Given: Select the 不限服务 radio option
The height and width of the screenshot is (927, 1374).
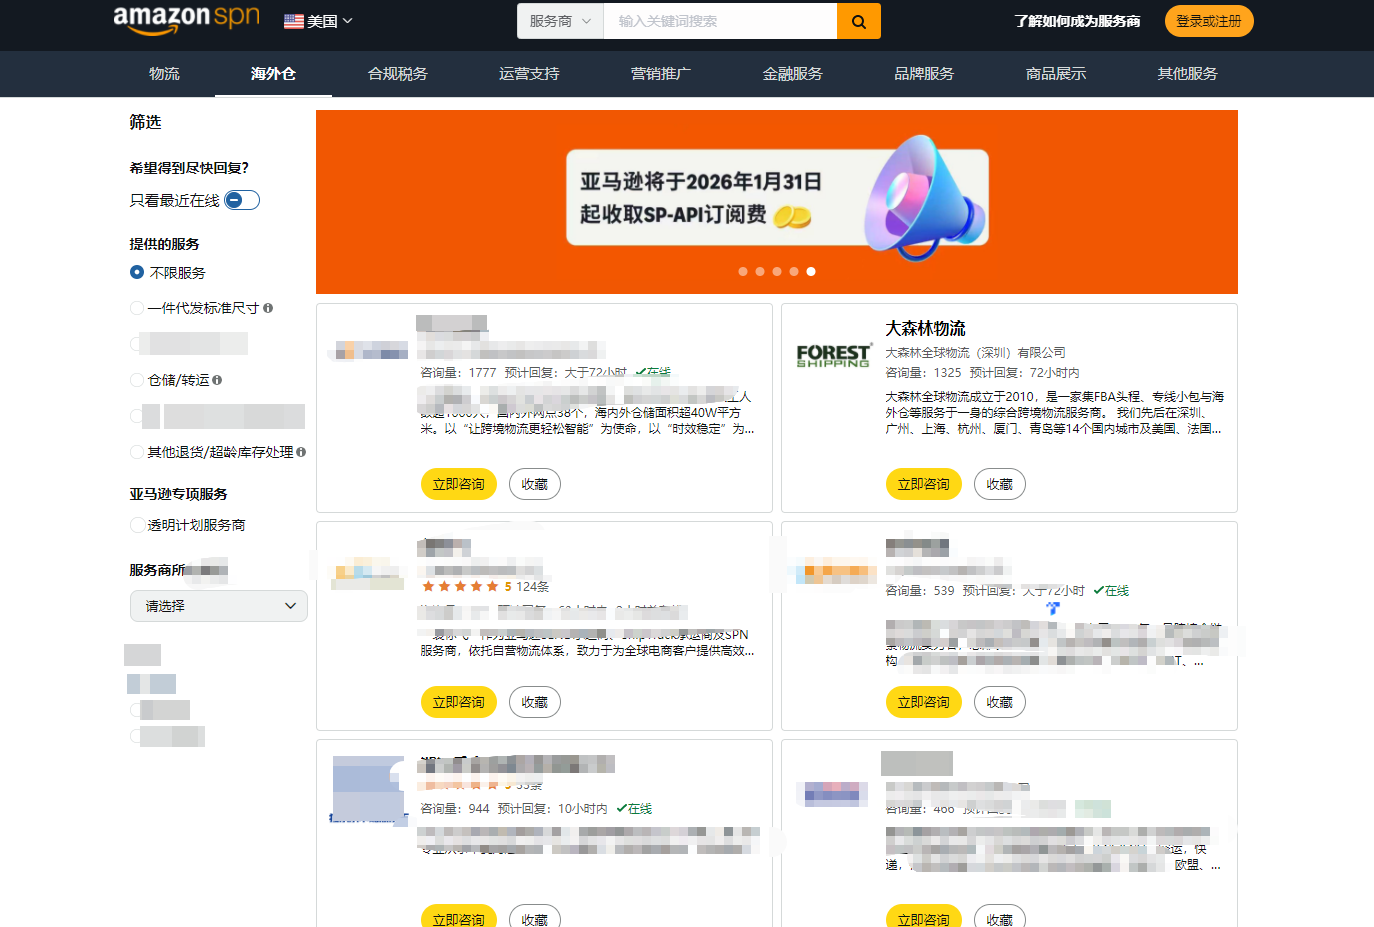Looking at the screenshot, I should tap(137, 272).
